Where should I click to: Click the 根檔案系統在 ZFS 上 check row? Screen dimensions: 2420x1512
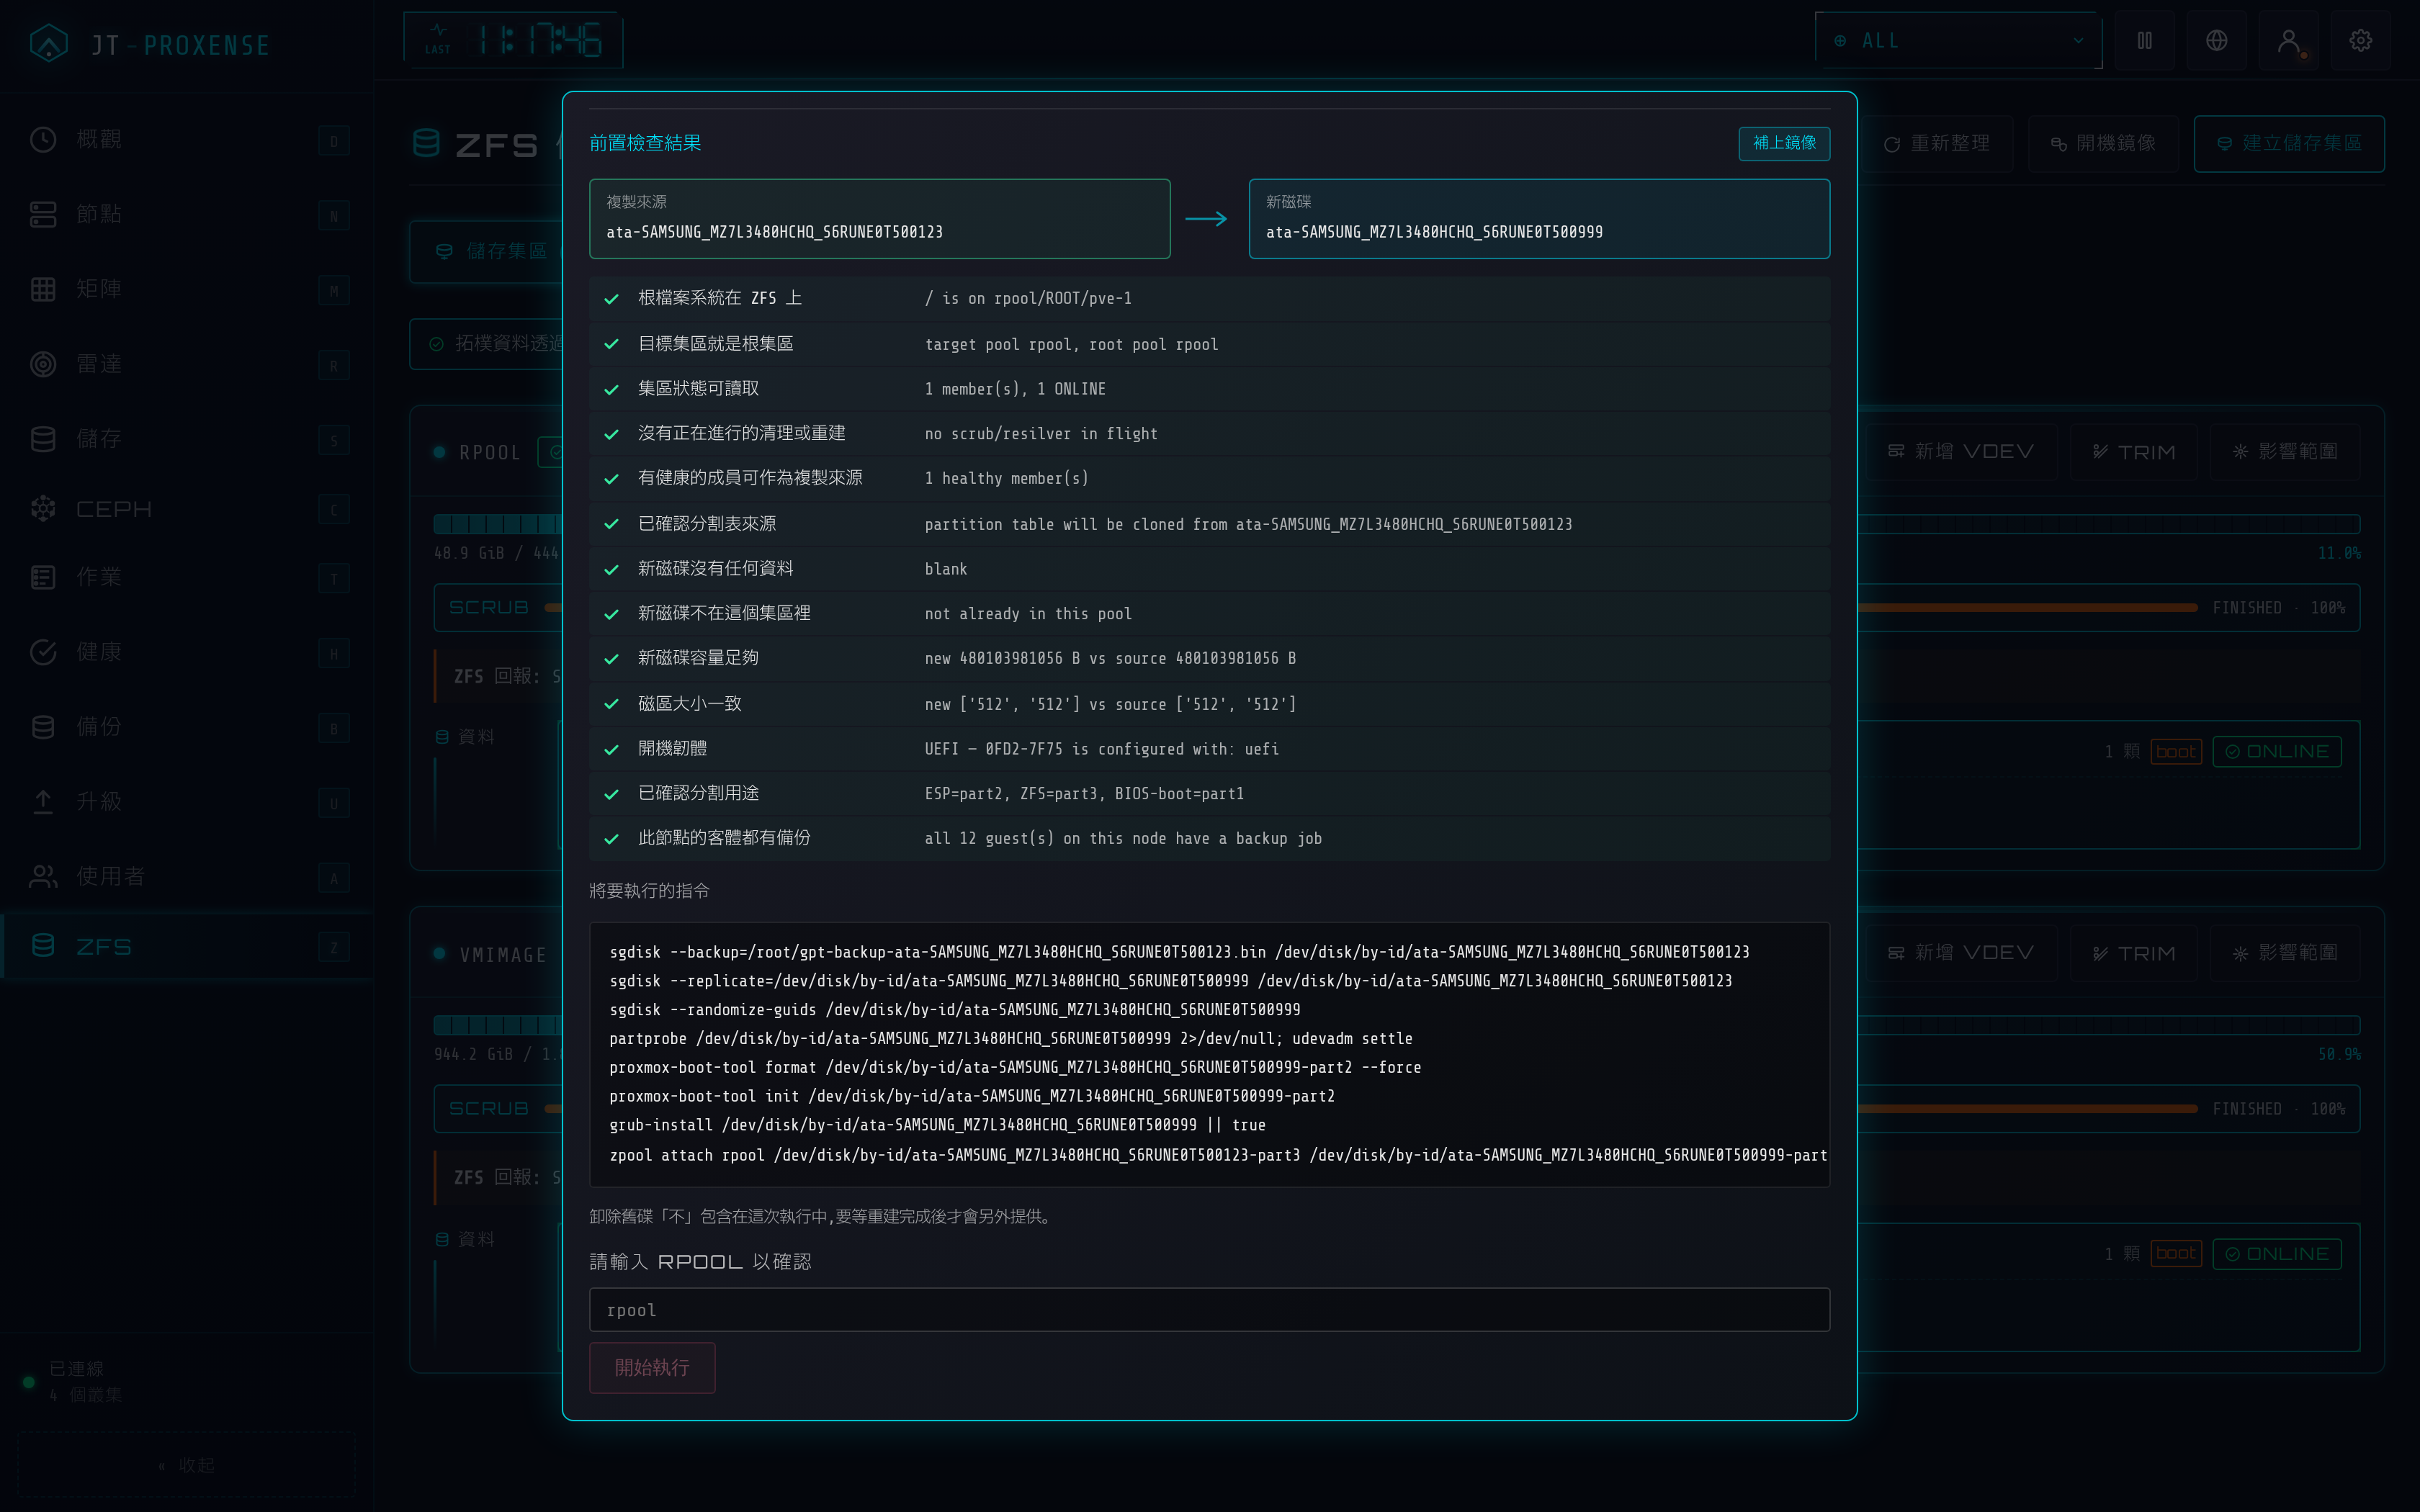click(x=1209, y=299)
